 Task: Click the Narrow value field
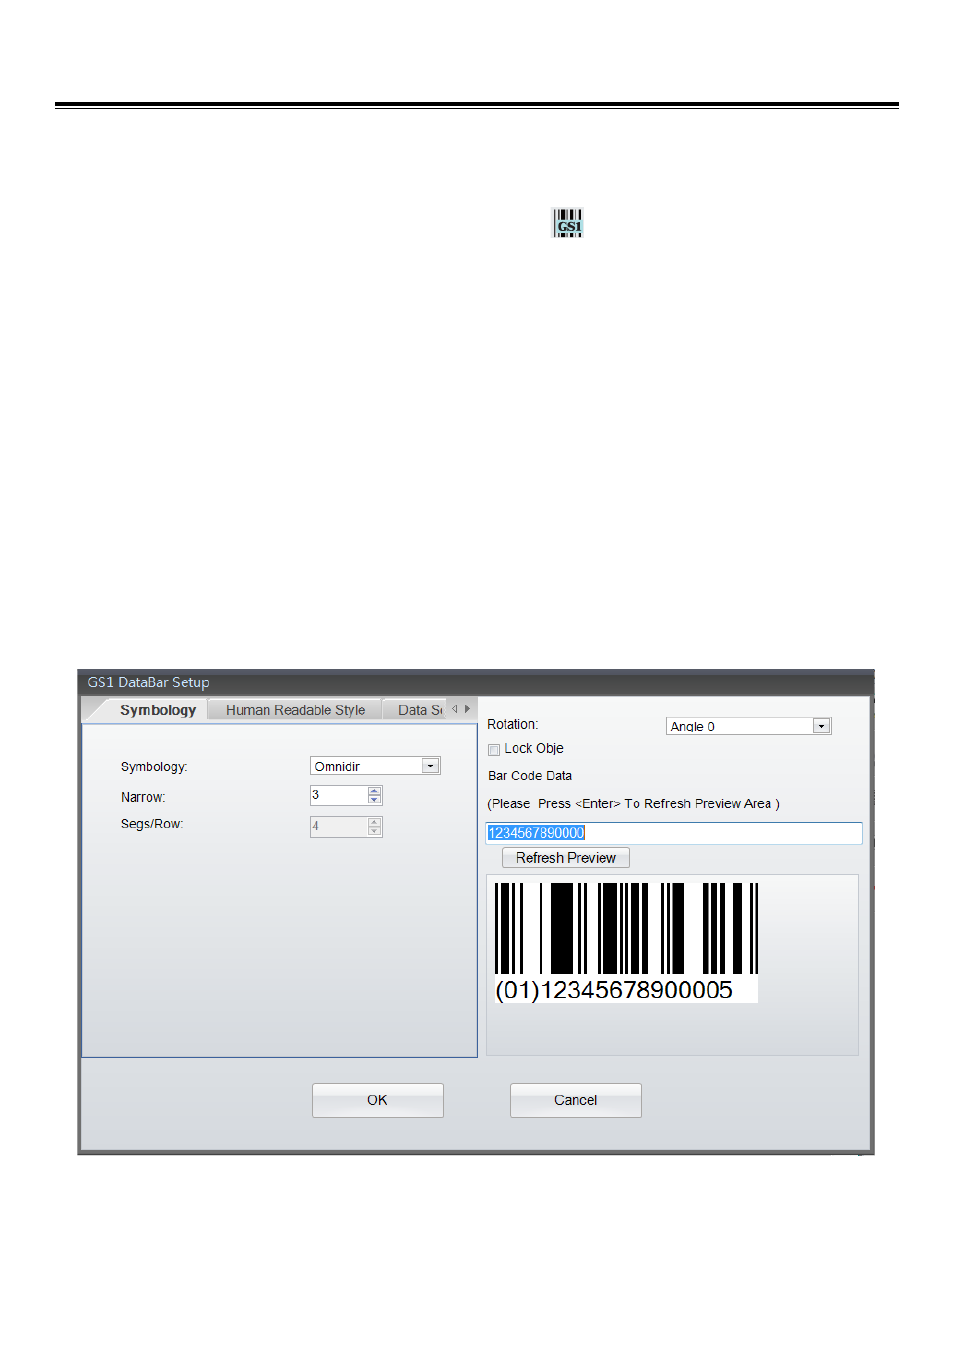tap(339, 795)
